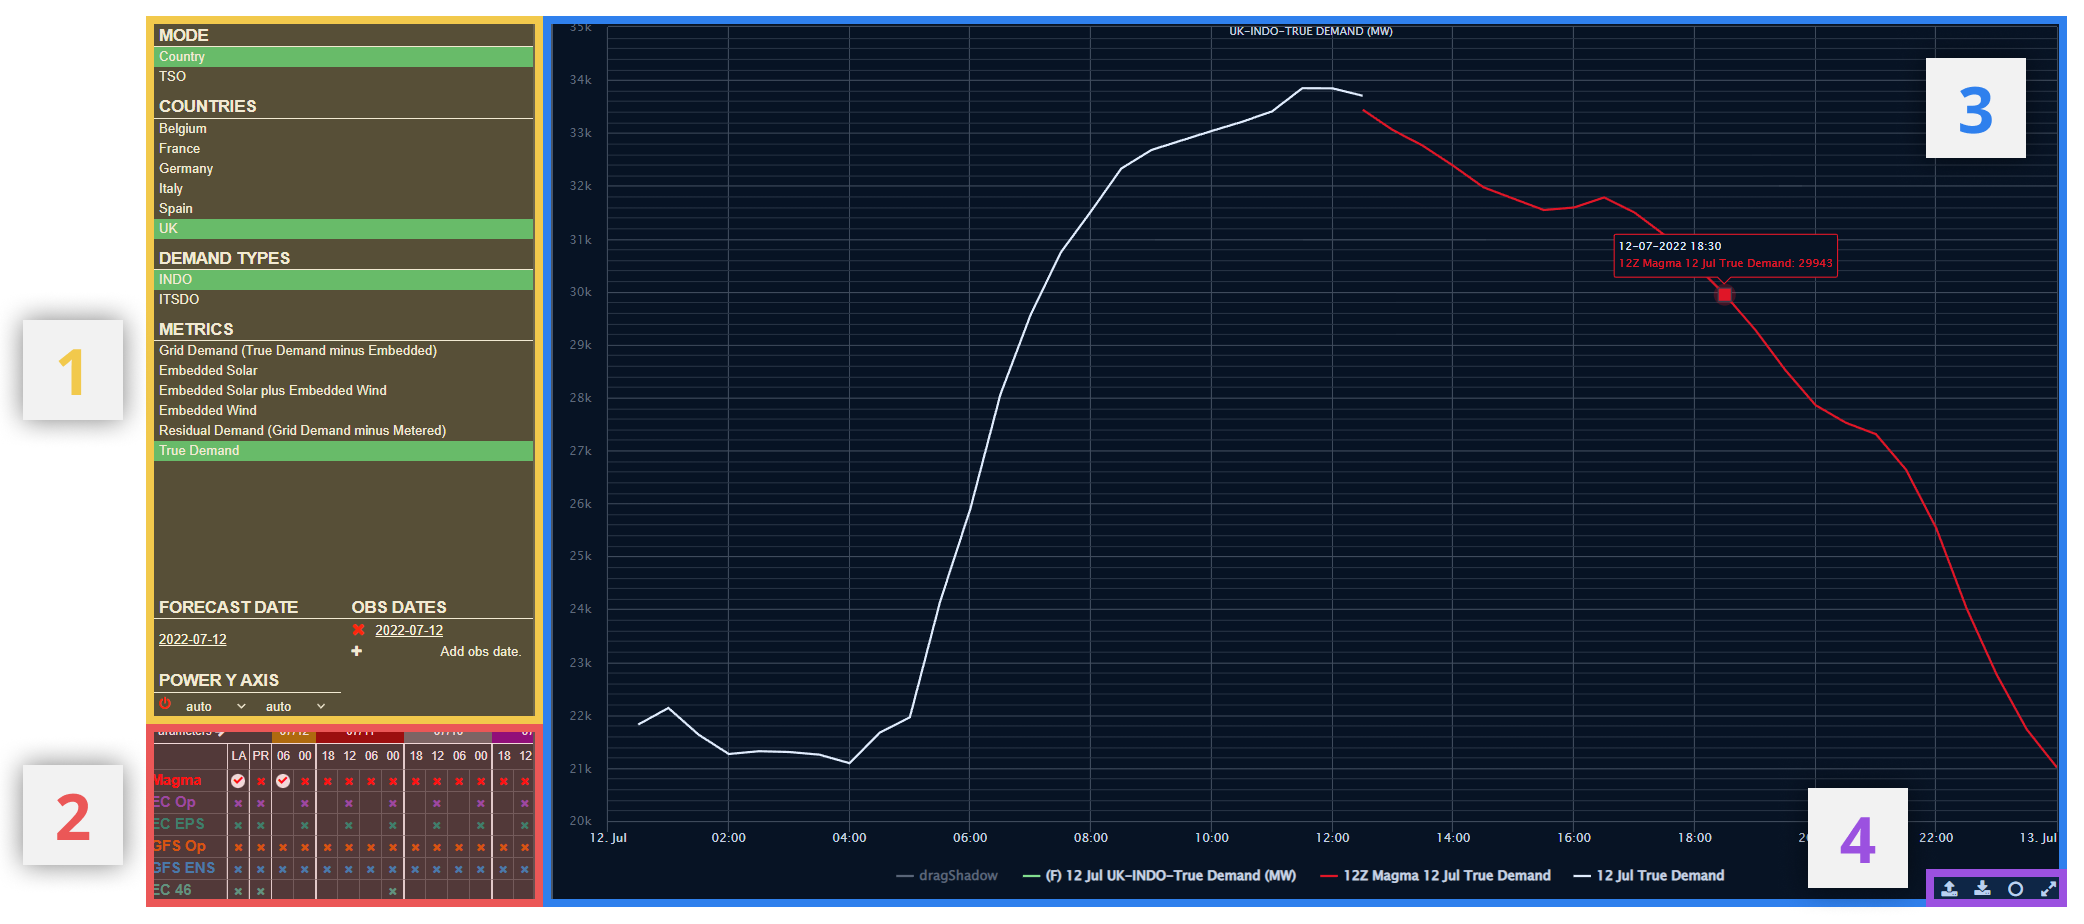Viewport: 2084px width, 924px height.
Task: Click green X in EC EPS PR cell
Action: (260, 825)
